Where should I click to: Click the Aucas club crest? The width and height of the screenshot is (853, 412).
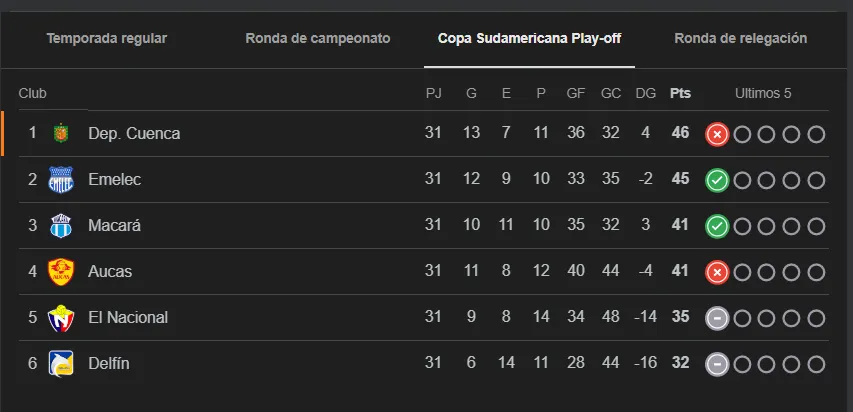[62, 271]
